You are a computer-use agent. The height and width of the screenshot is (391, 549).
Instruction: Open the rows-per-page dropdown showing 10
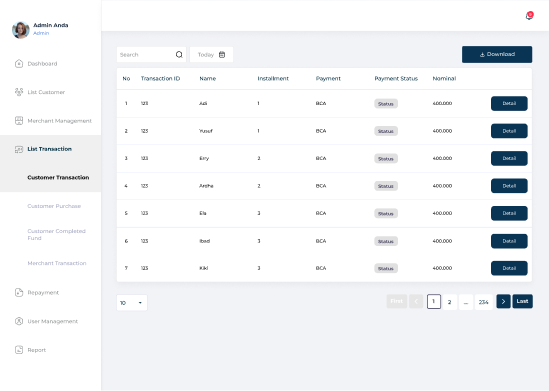132,302
